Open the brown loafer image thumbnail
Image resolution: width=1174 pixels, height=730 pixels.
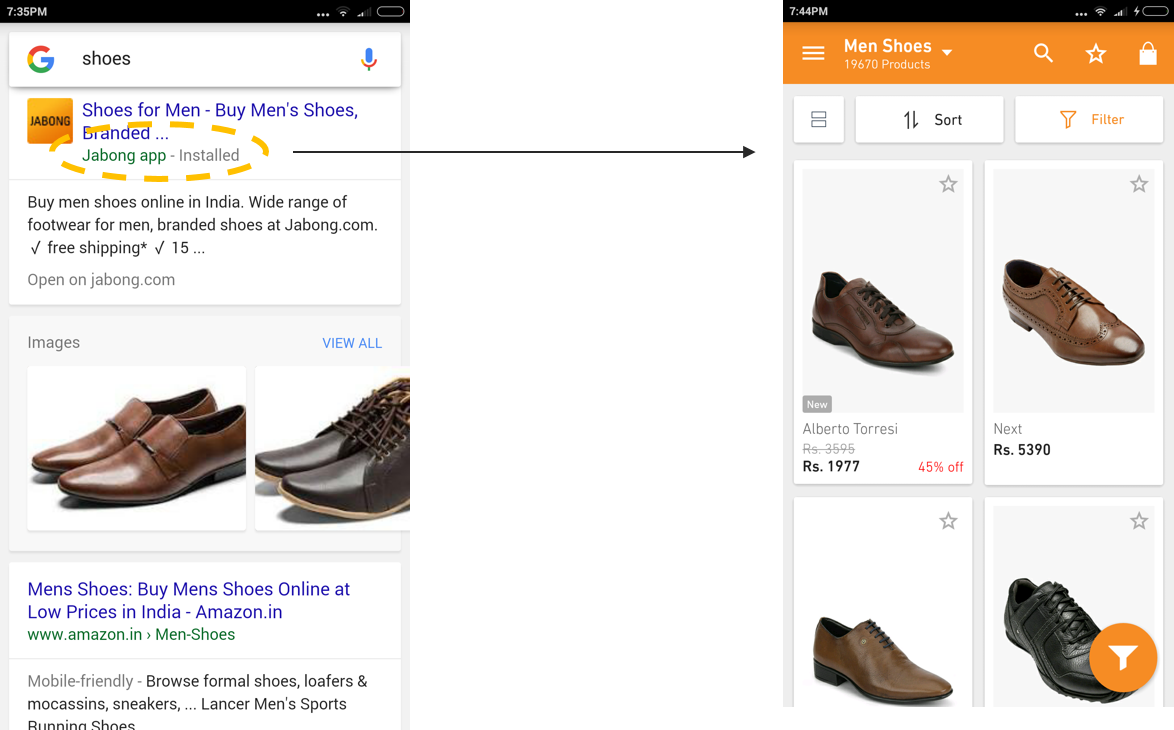tap(137, 448)
